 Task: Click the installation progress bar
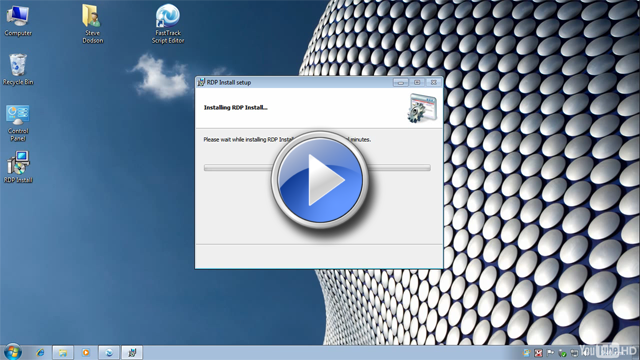(317, 168)
